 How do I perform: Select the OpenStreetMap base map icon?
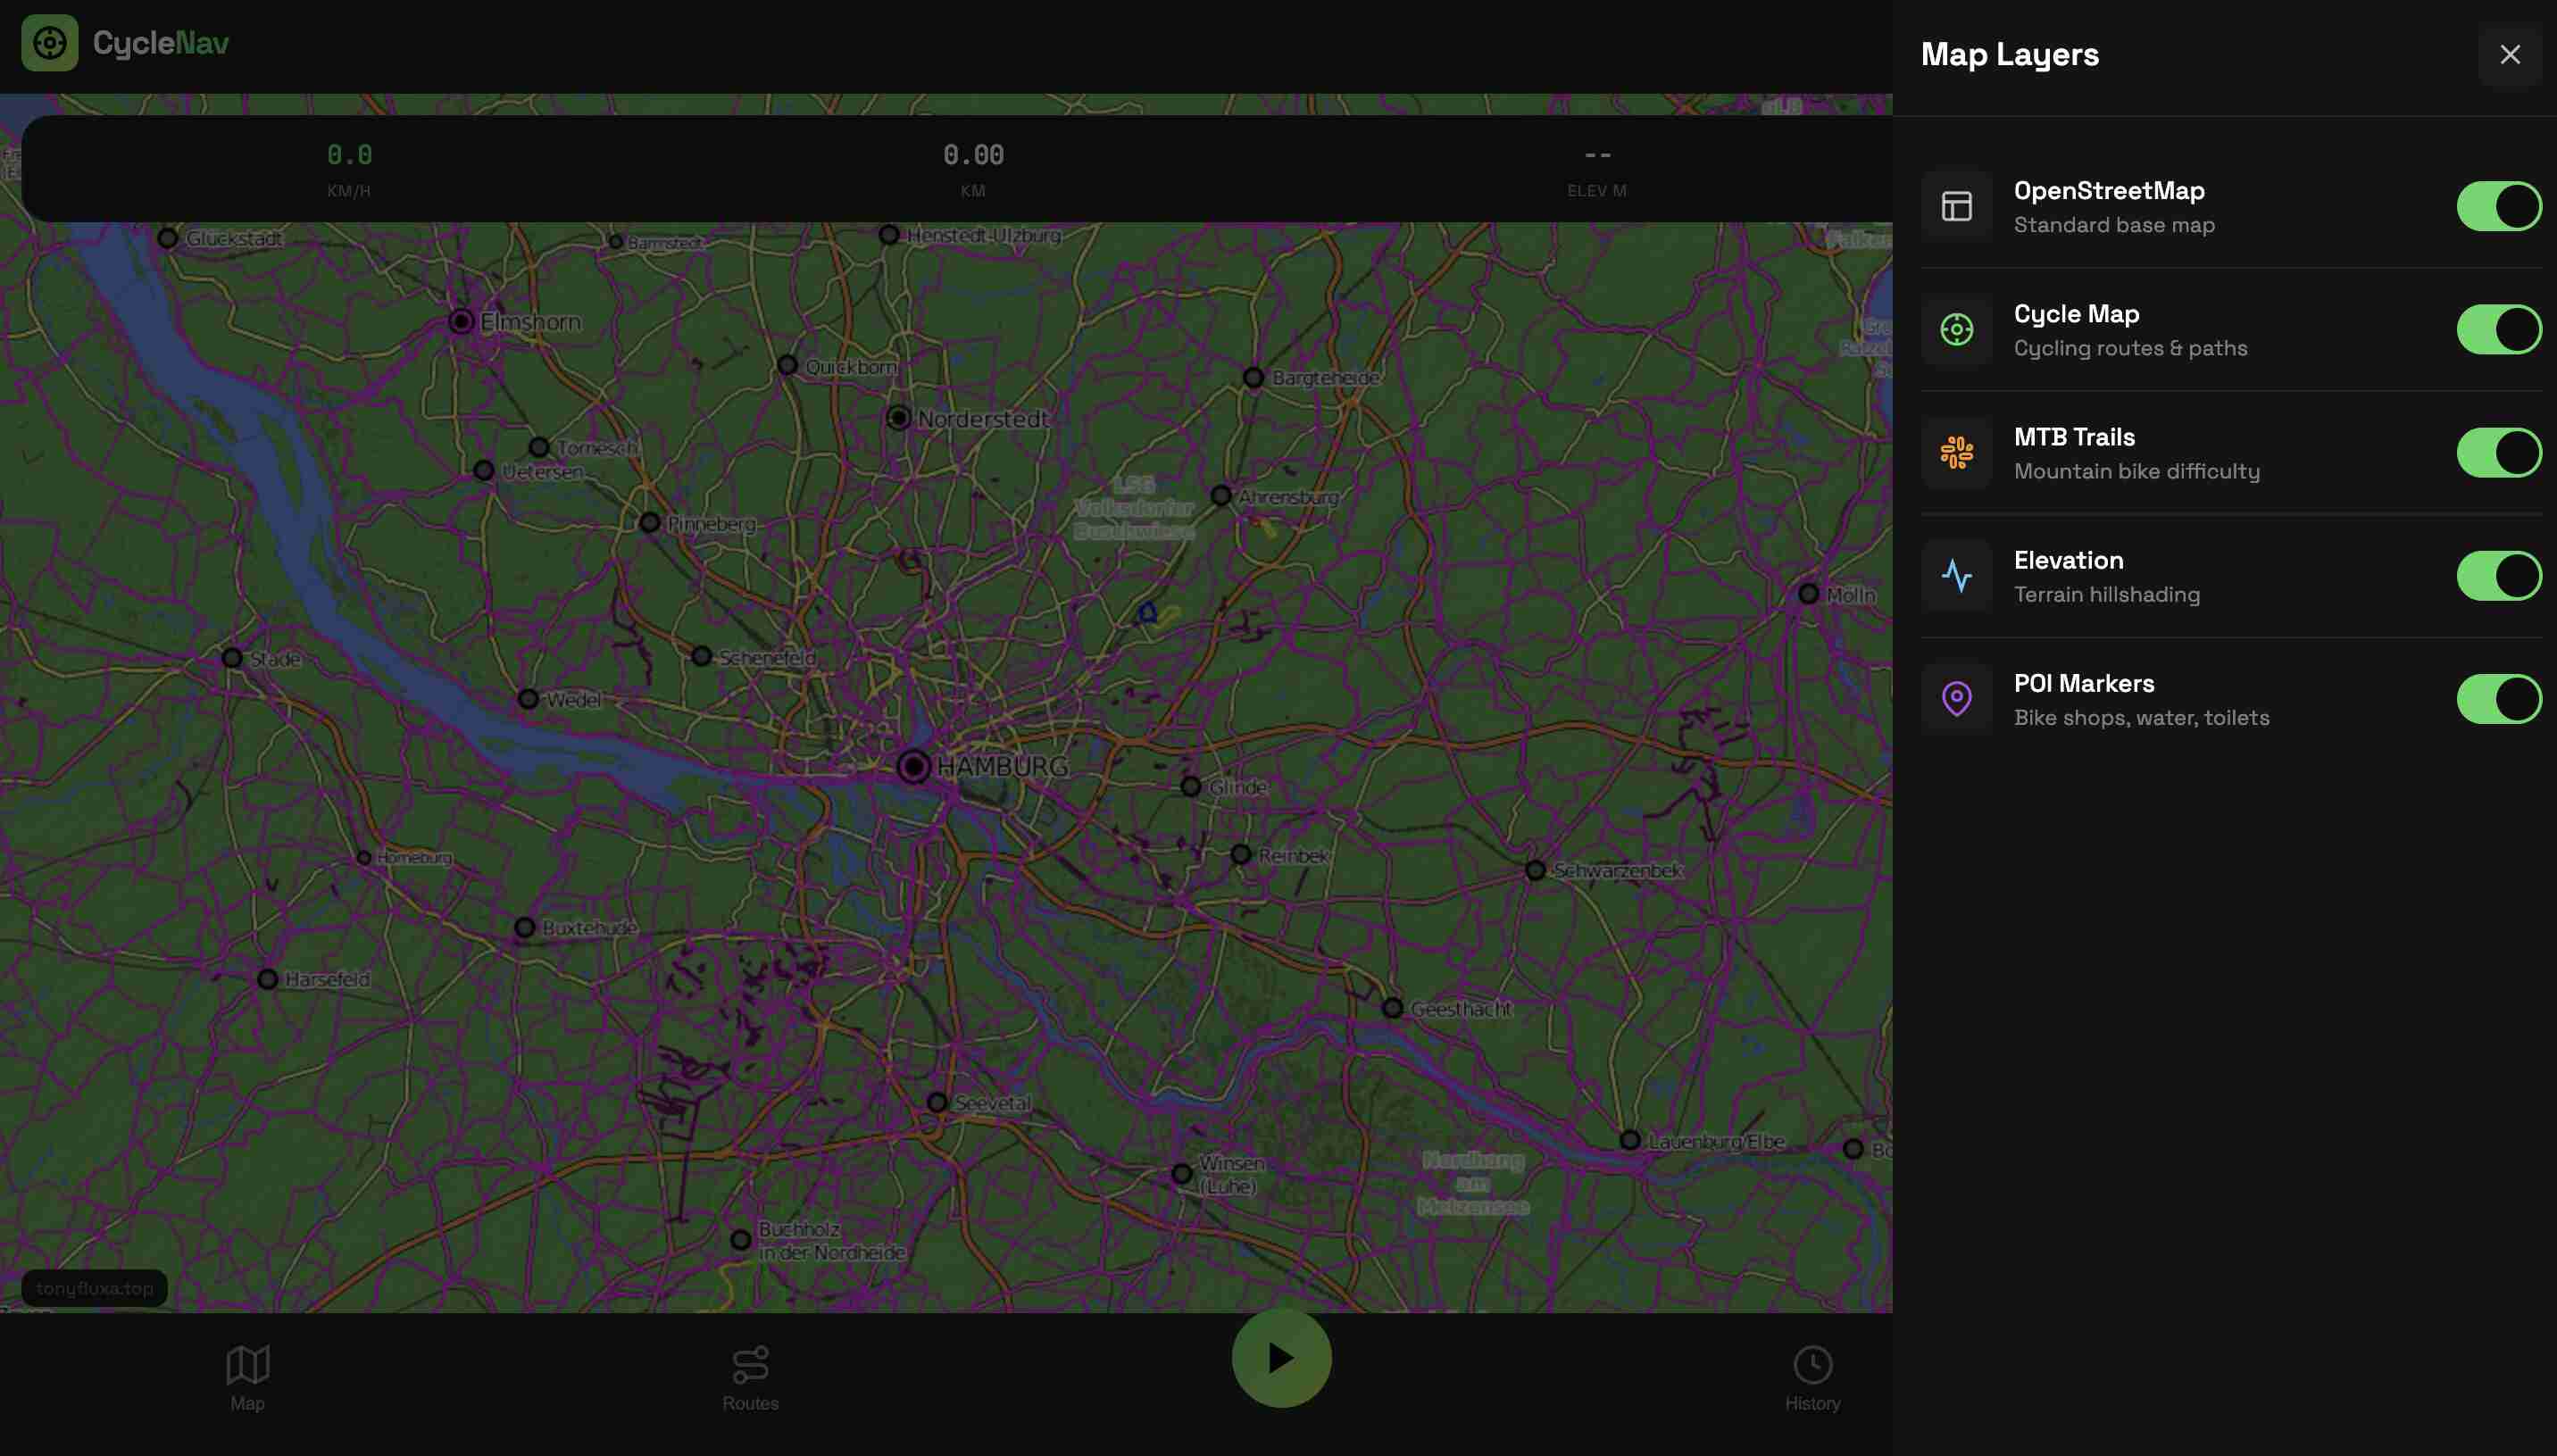coord(1956,205)
